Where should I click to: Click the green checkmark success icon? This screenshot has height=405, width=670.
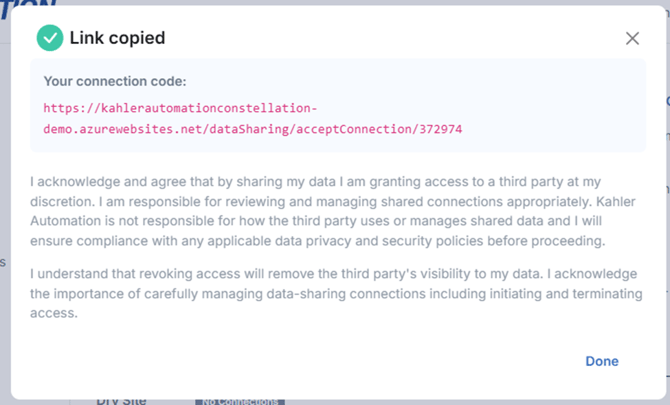[x=49, y=38]
